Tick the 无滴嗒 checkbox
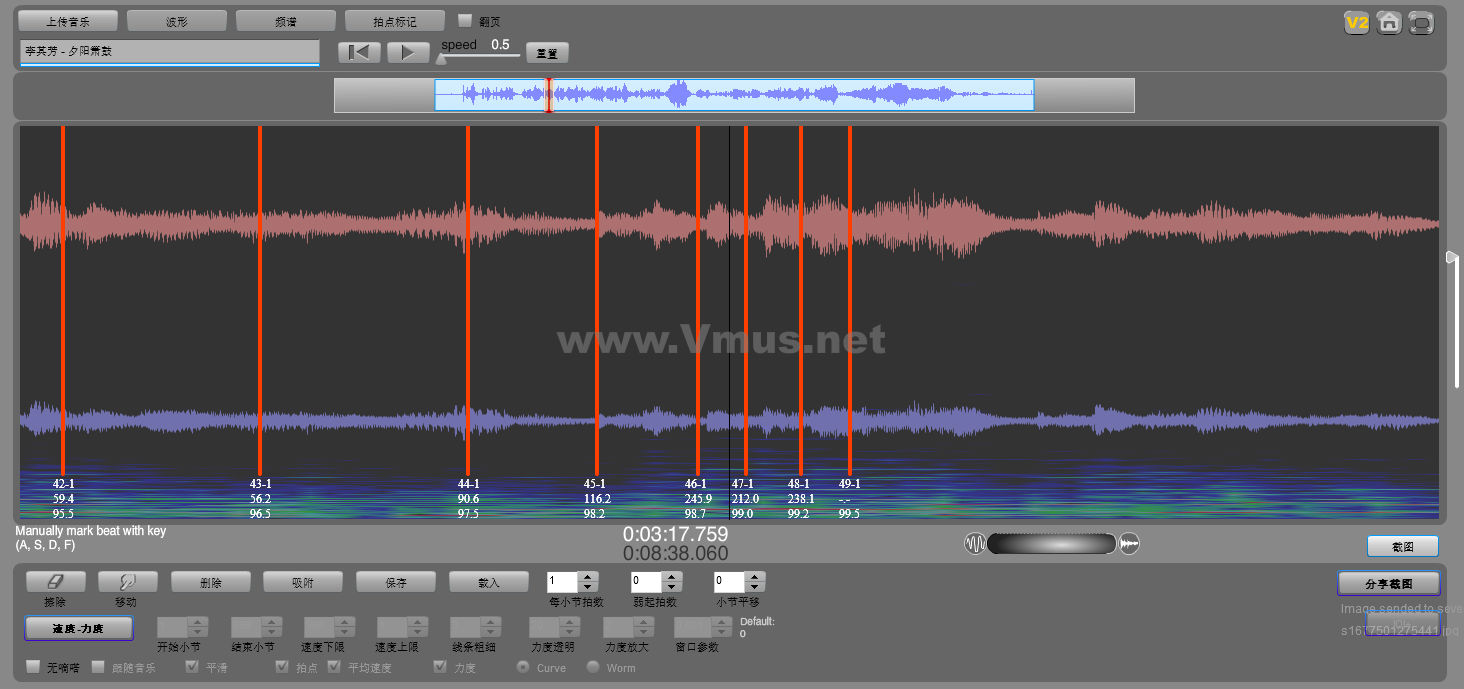The width and height of the screenshot is (1464, 689). coord(34,667)
